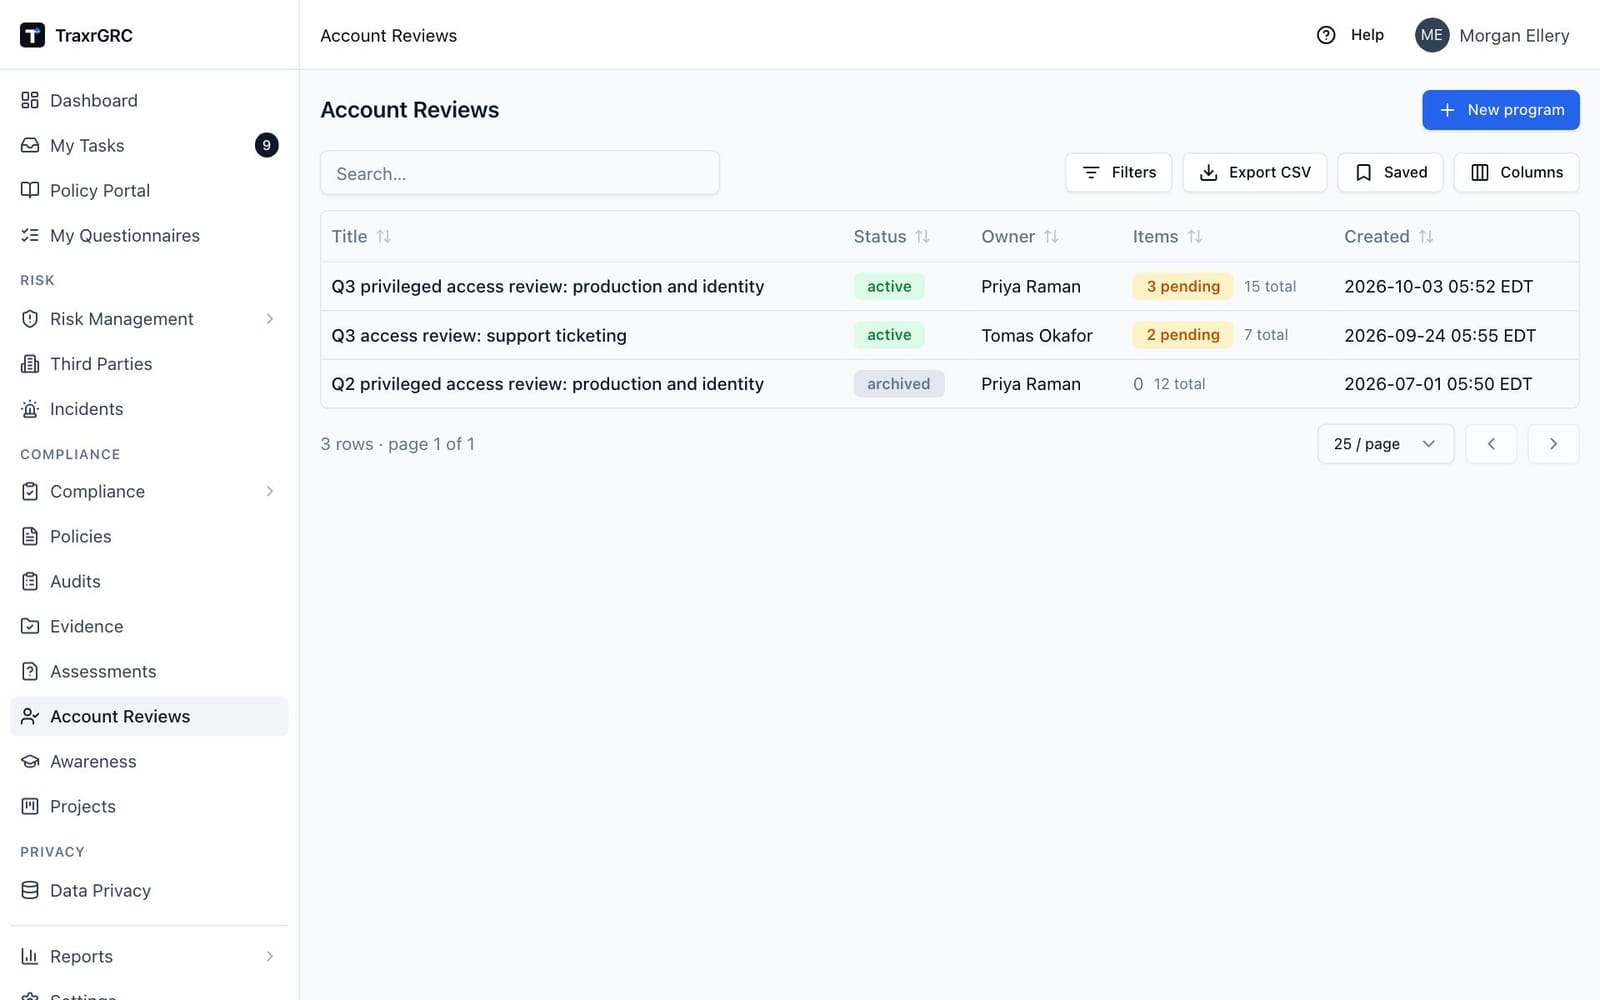
Task: Sort table by Status column
Action: click(x=892, y=237)
